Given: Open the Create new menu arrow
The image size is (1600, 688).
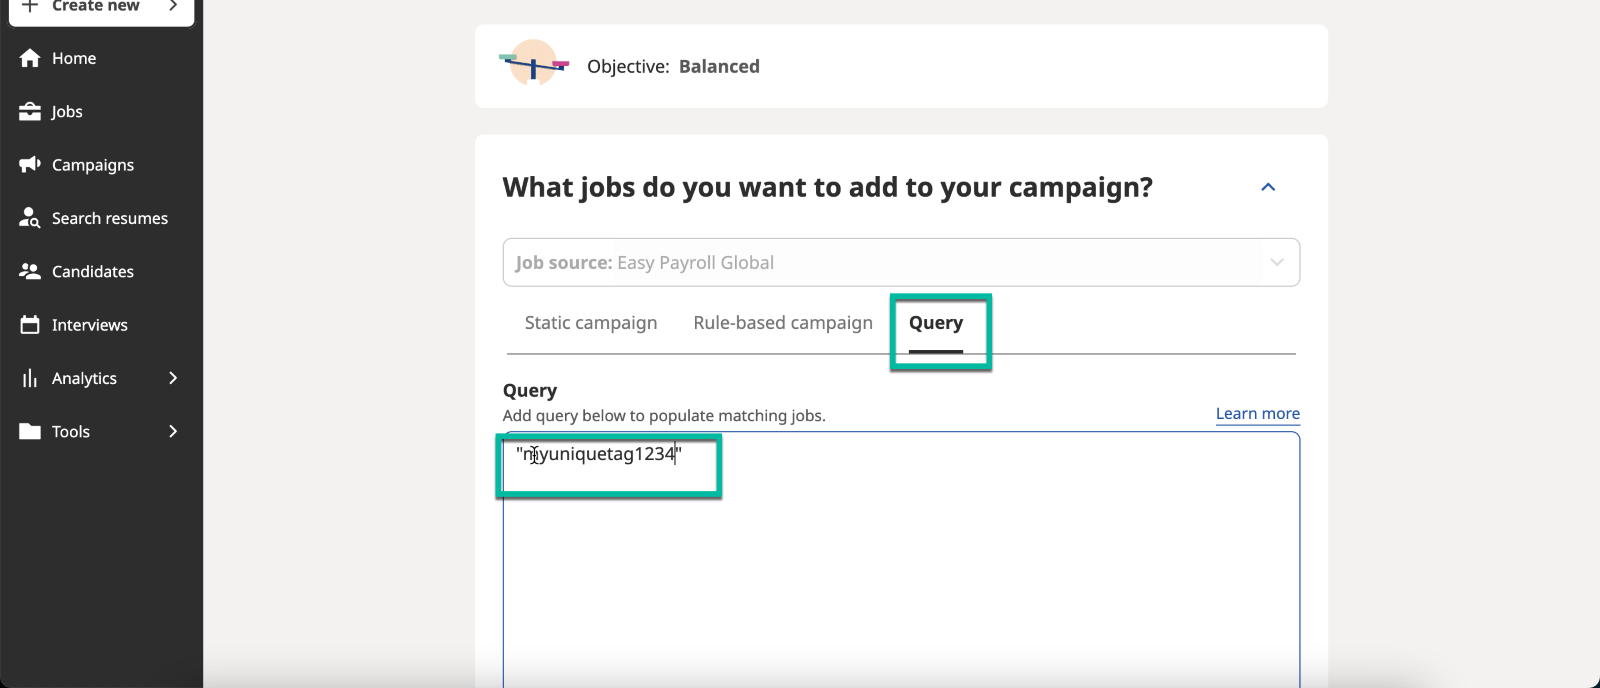Looking at the screenshot, I should point(173,6).
